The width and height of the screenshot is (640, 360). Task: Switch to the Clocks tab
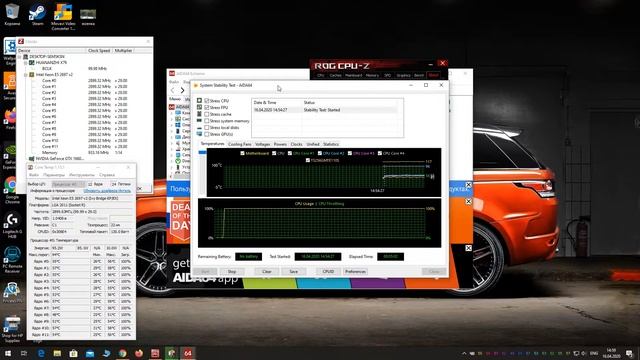[297, 144]
